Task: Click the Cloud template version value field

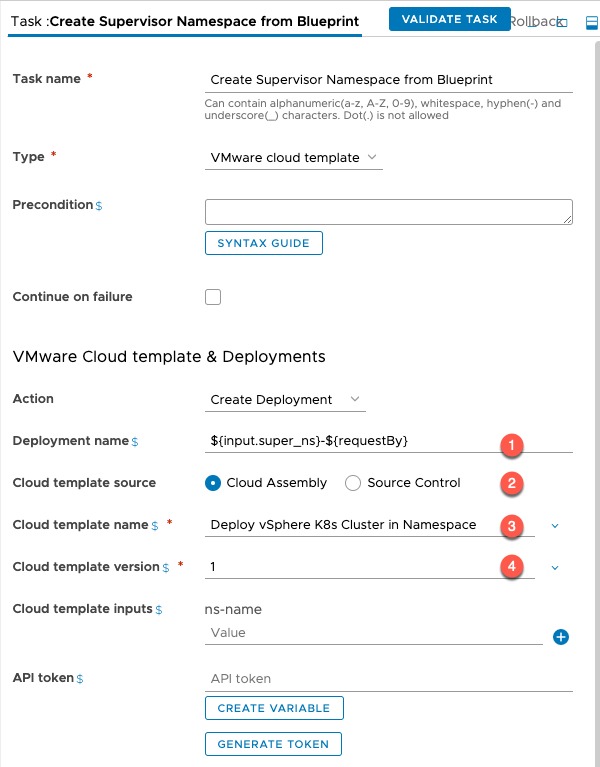Action: (x=370, y=567)
